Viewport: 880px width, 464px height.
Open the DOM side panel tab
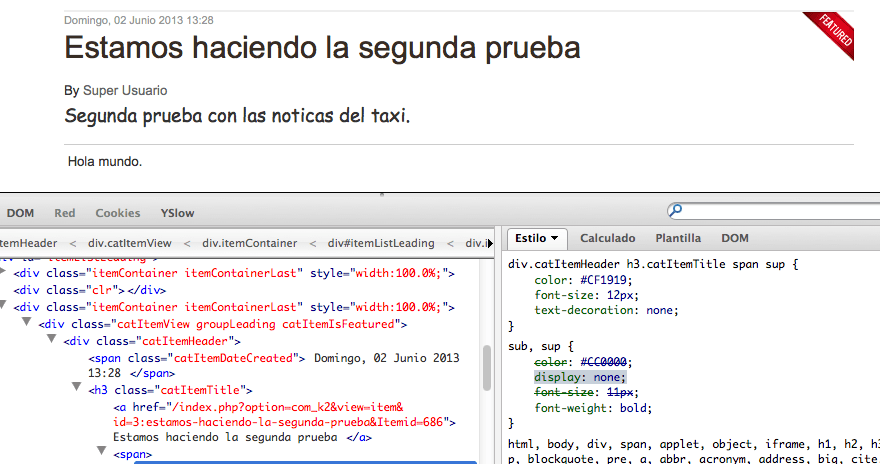click(735, 238)
